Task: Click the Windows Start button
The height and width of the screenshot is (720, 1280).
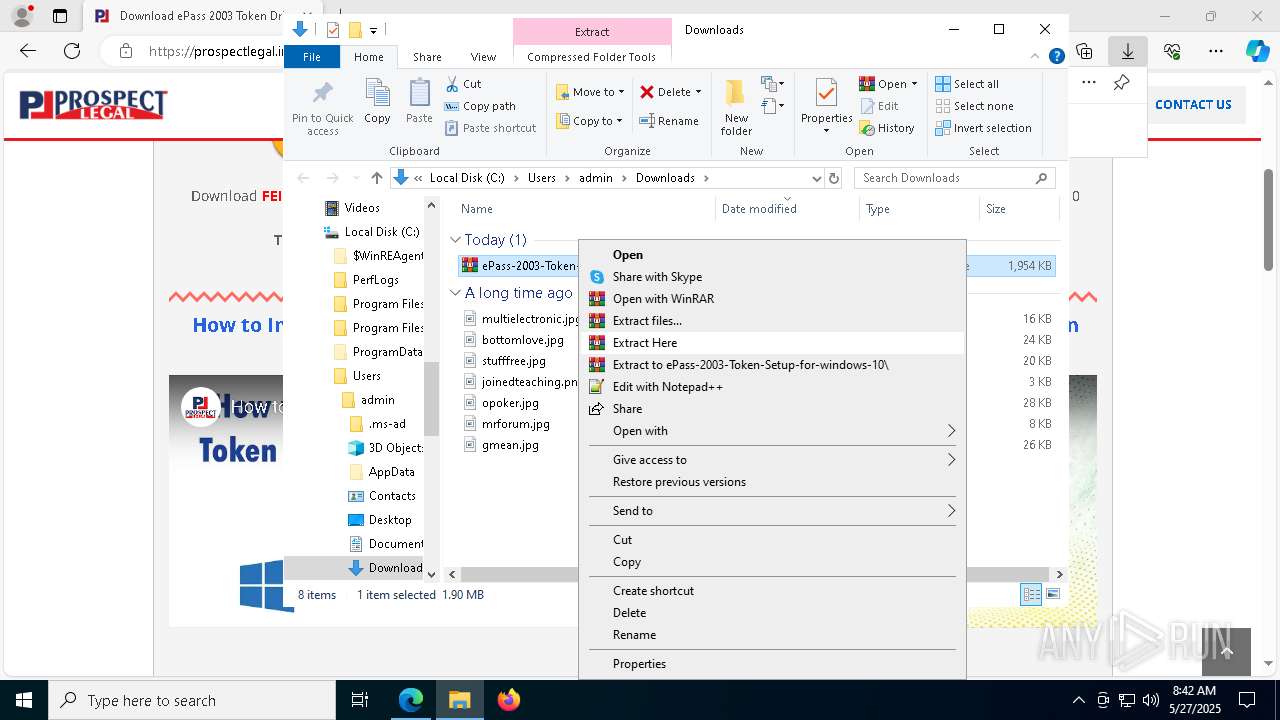Action: click(x=23, y=700)
